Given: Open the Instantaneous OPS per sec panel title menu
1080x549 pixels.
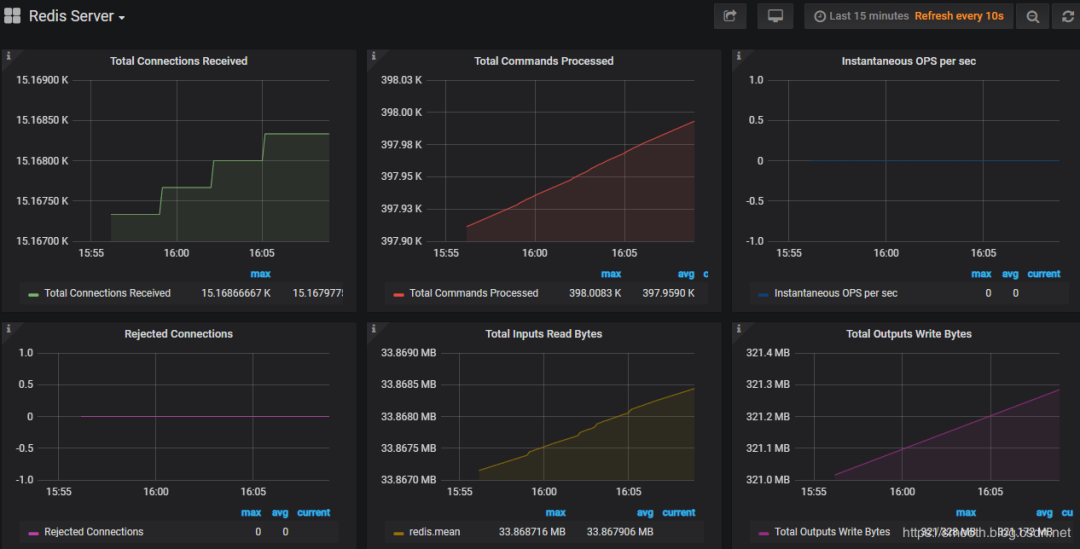Looking at the screenshot, I should coord(908,61).
